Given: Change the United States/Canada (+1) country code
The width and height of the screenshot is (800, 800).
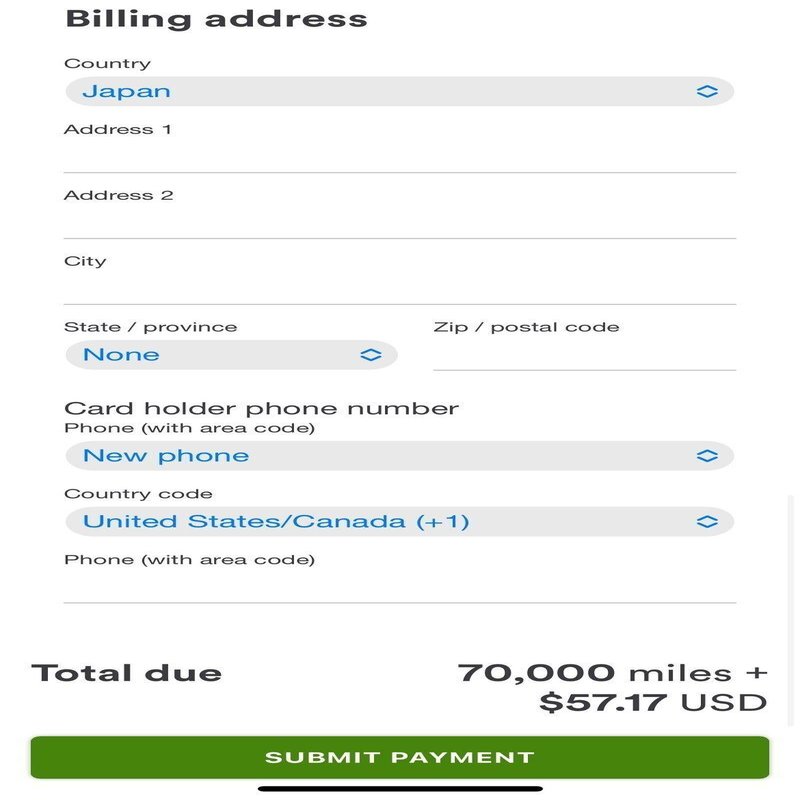Looking at the screenshot, I should tap(398, 522).
